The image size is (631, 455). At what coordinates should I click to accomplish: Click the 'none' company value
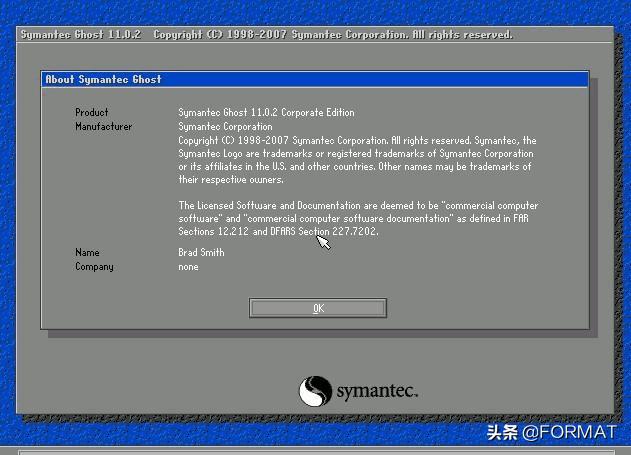click(188, 267)
